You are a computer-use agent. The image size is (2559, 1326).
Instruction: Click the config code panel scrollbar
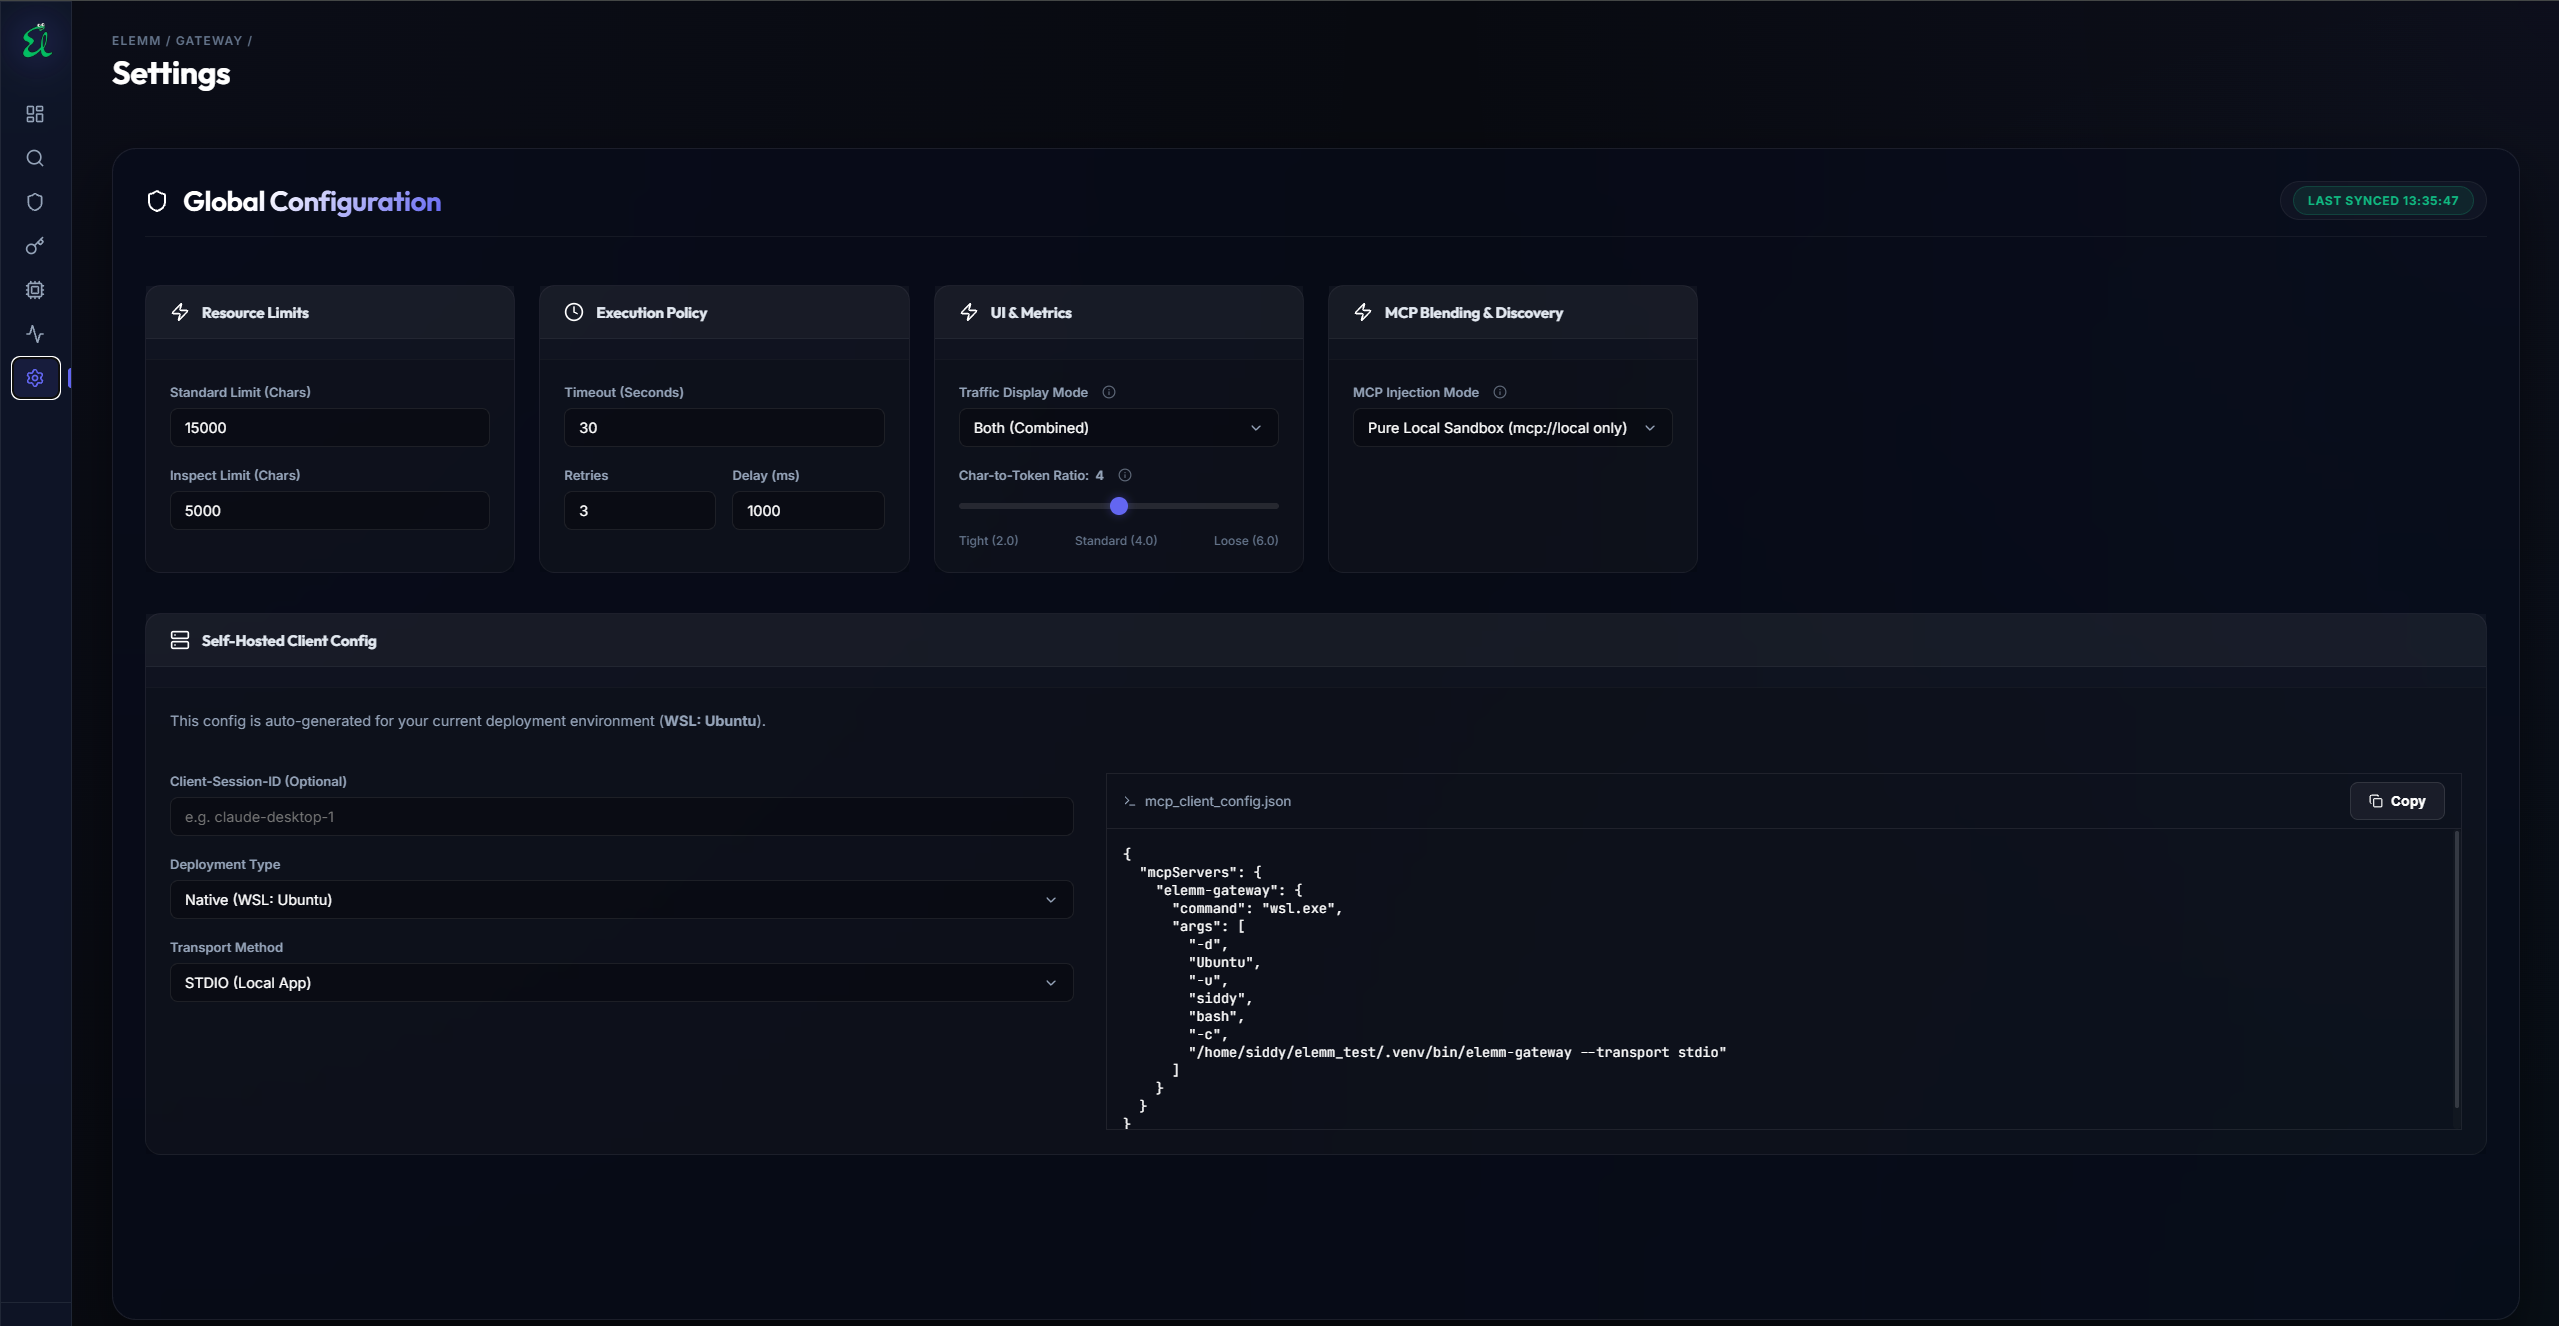pos(2456,970)
